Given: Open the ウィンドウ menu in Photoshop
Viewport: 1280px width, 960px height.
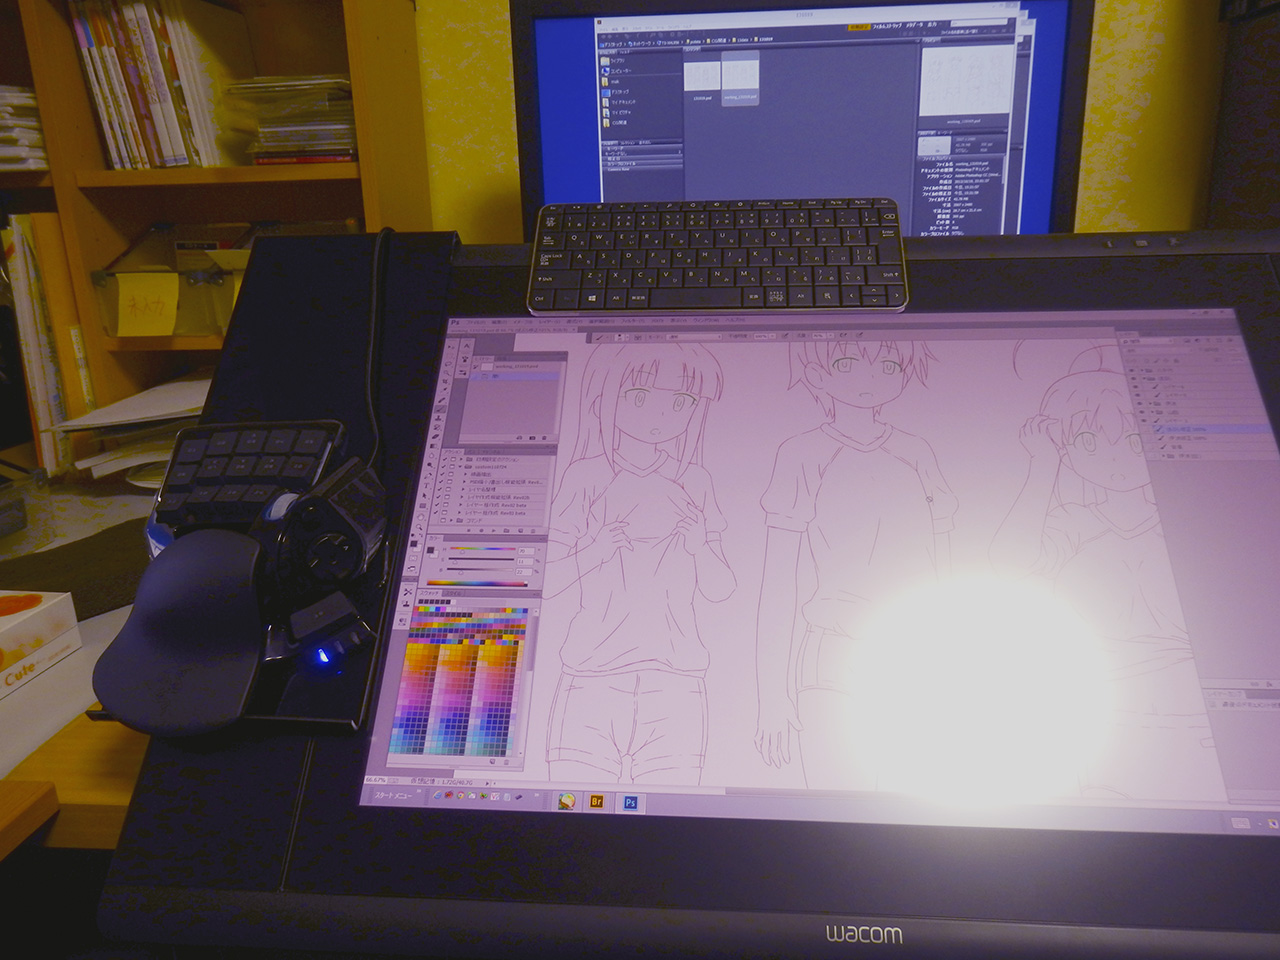Looking at the screenshot, I should coord(706,320).
